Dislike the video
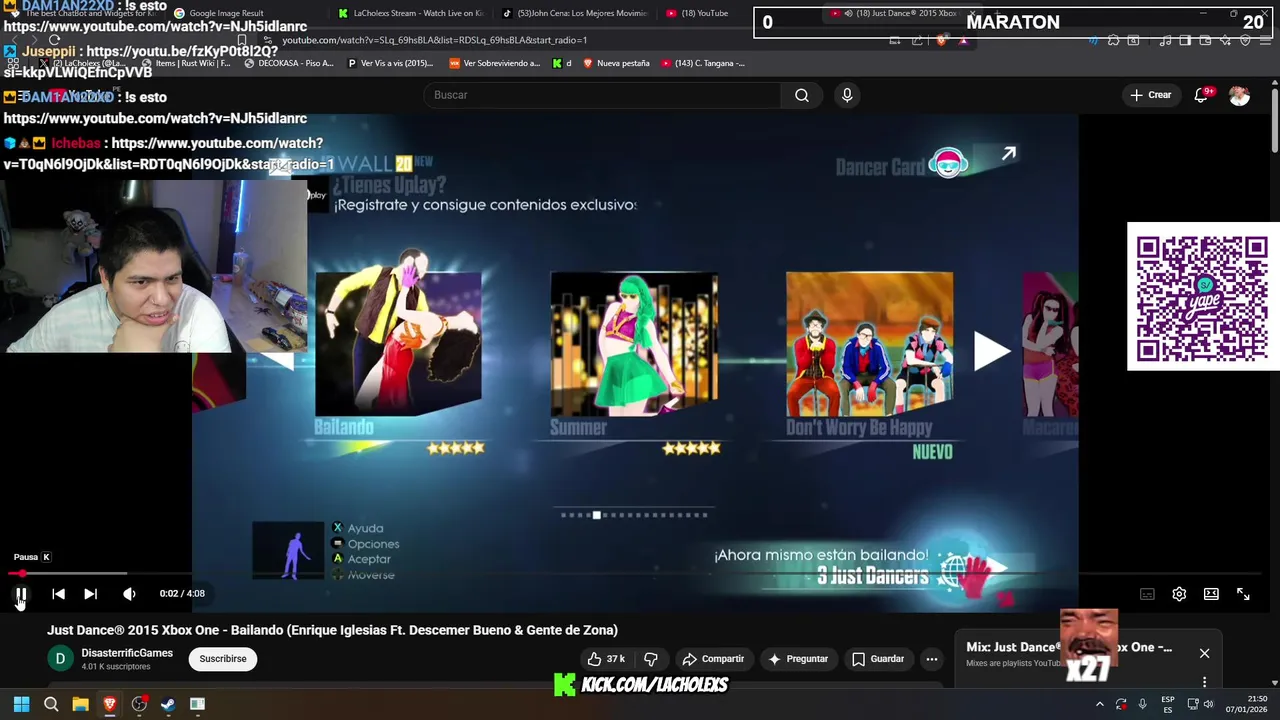The height and width of the screenshot is (720, 1280). point(651,659)
